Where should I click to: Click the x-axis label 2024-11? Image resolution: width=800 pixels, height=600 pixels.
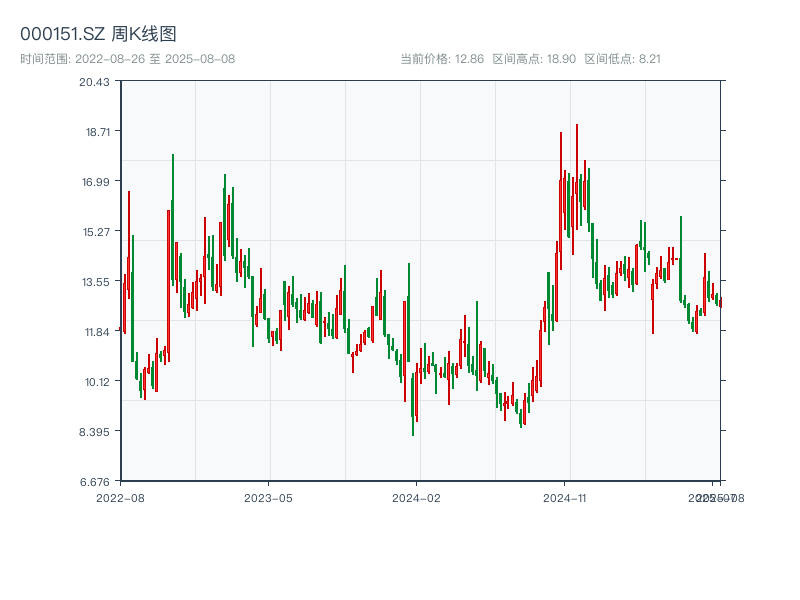[565, 498]
